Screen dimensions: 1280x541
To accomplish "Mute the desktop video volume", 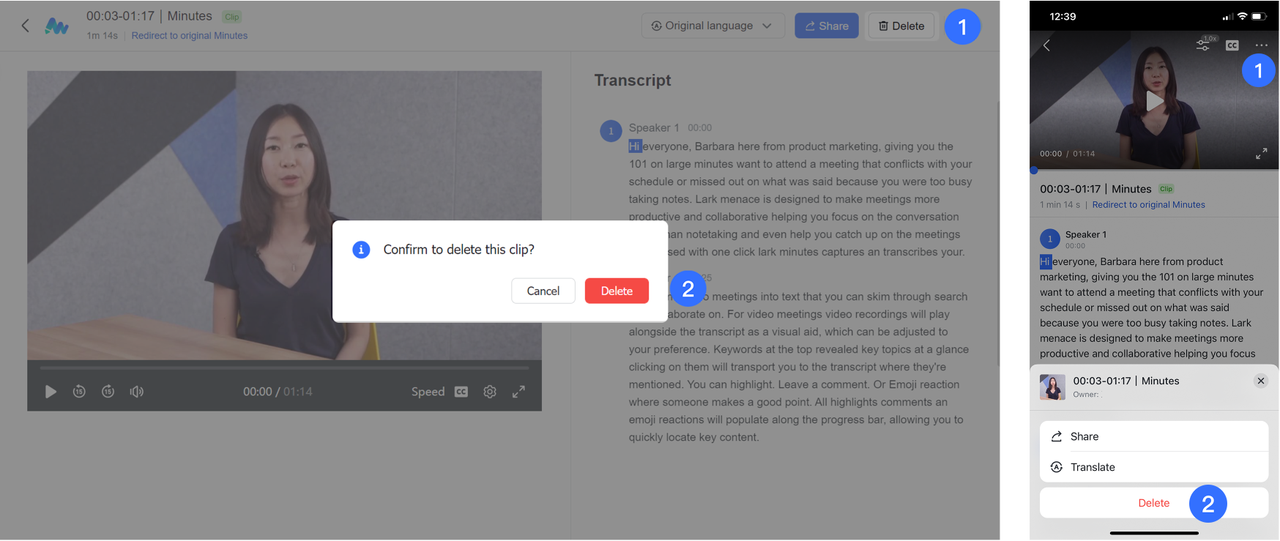I will coord(137,392).
